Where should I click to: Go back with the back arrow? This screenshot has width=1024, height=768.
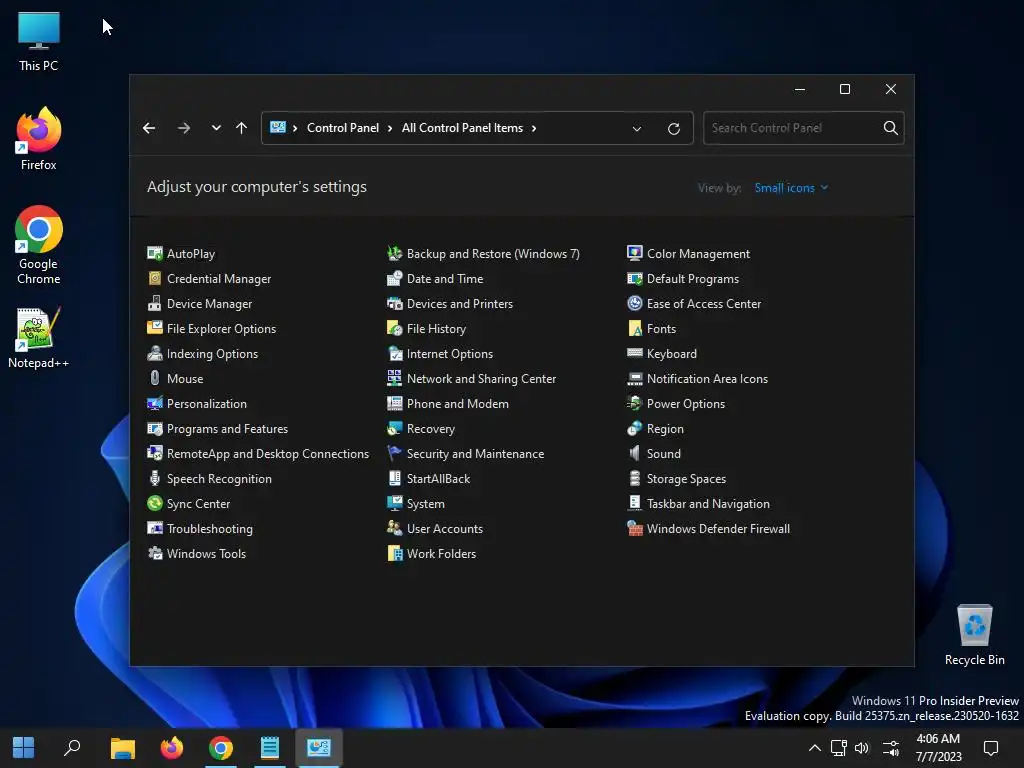pos(149,128)
